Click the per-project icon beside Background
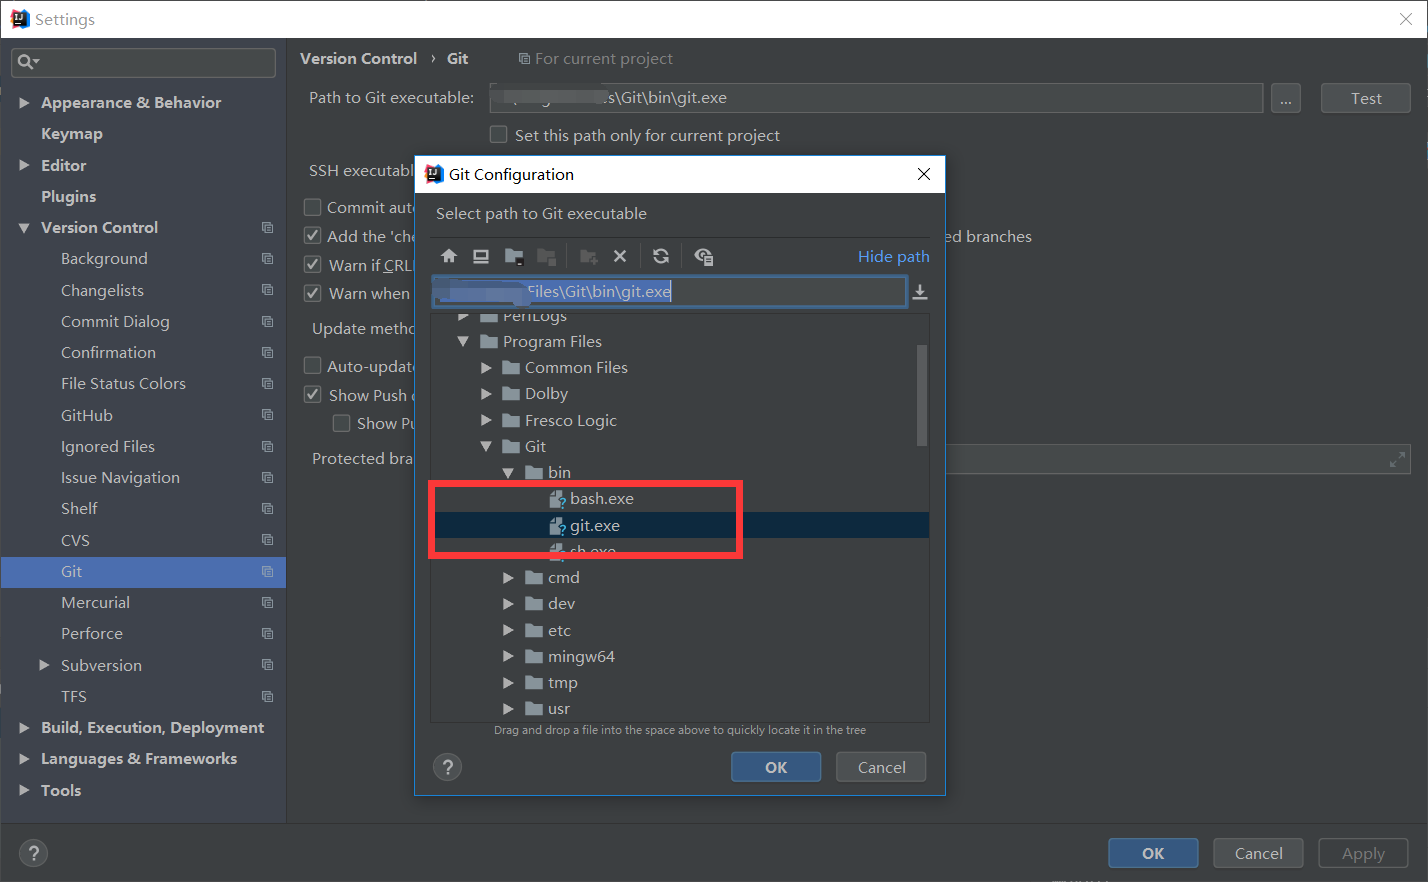The image size is (1428, 882). click(267, 258)
